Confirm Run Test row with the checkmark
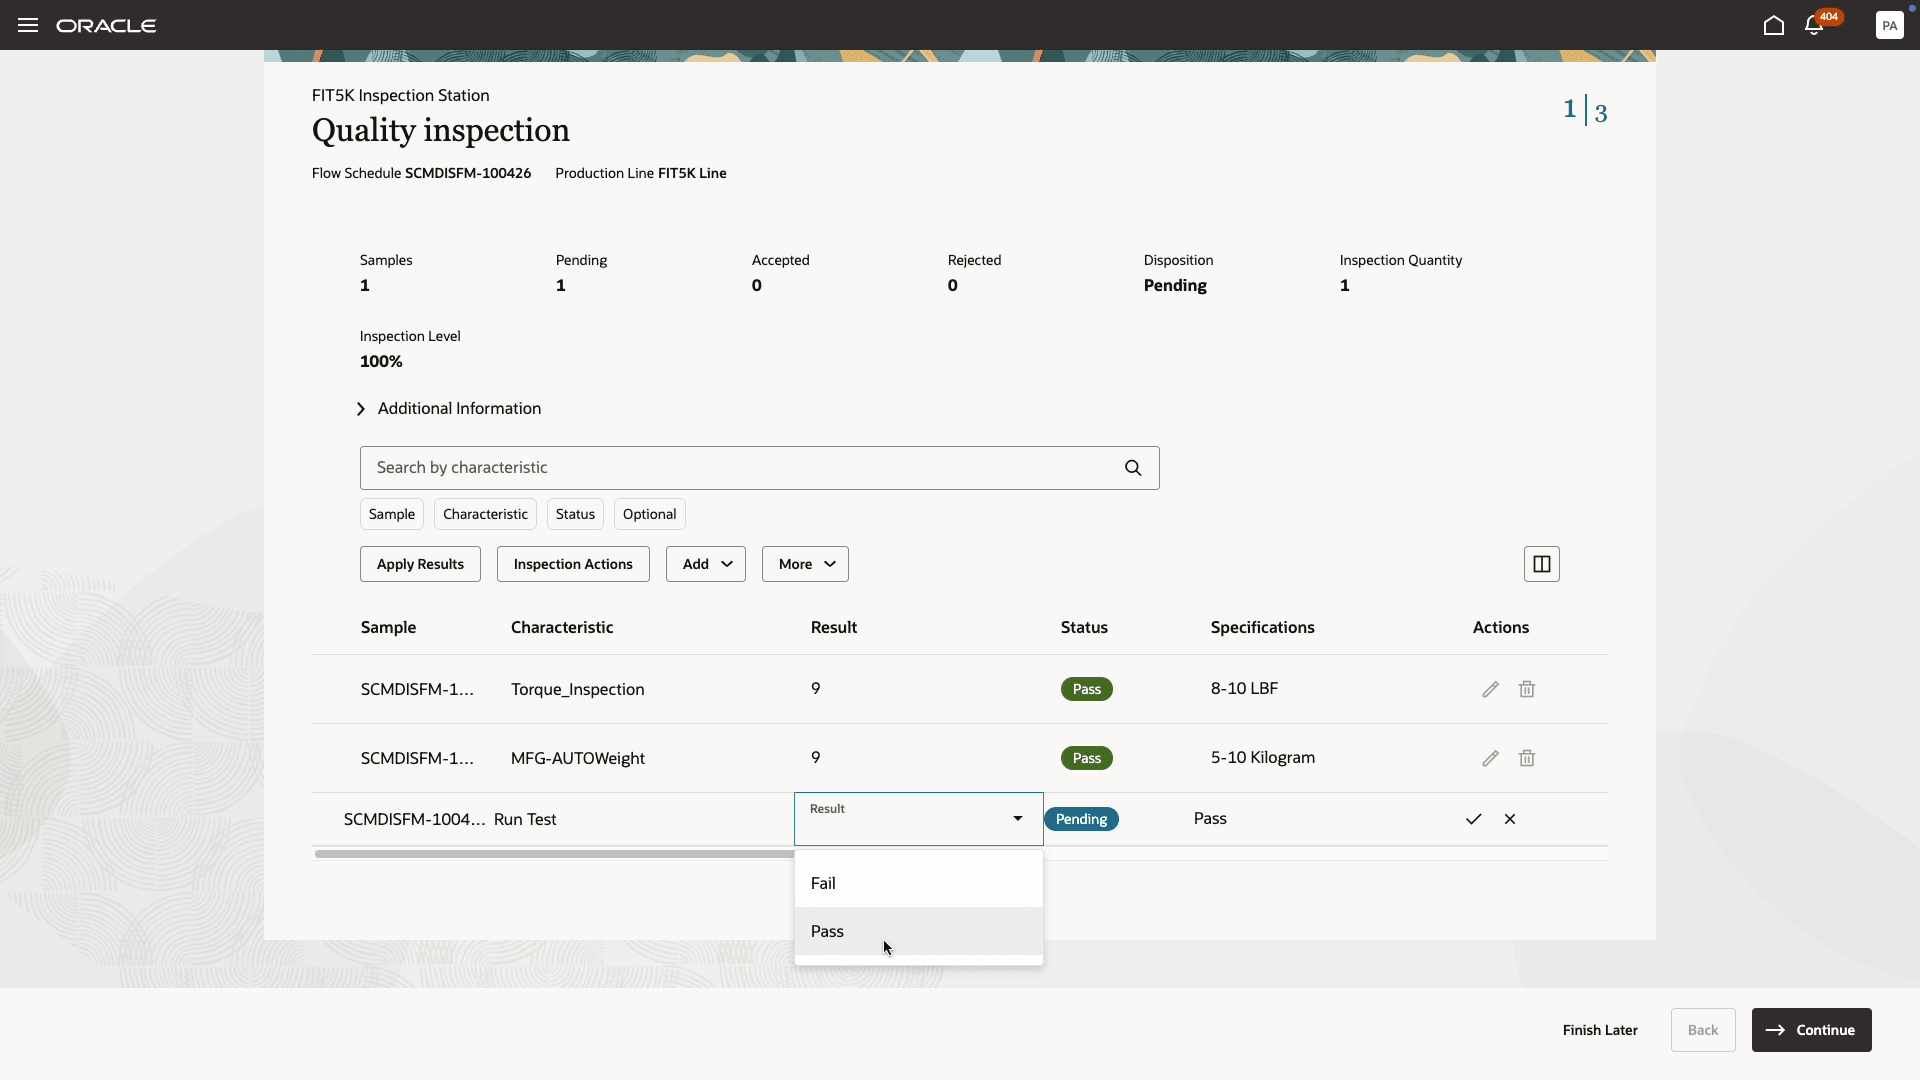The image size is (1920, 1080). pyautogui.click(x=1473, y=819)
